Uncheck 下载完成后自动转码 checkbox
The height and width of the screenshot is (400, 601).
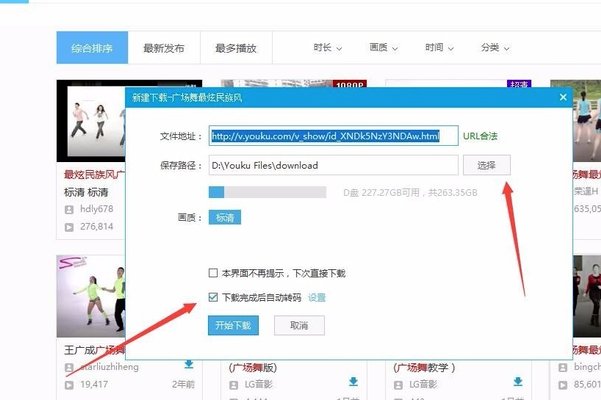tap(213, 297)
